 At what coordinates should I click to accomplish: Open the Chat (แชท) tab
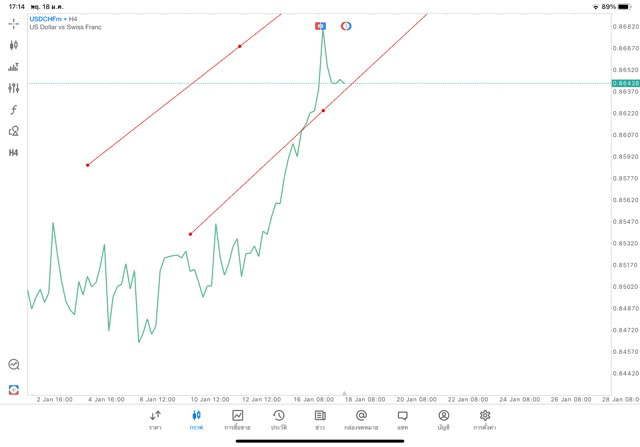pos(402,419)
